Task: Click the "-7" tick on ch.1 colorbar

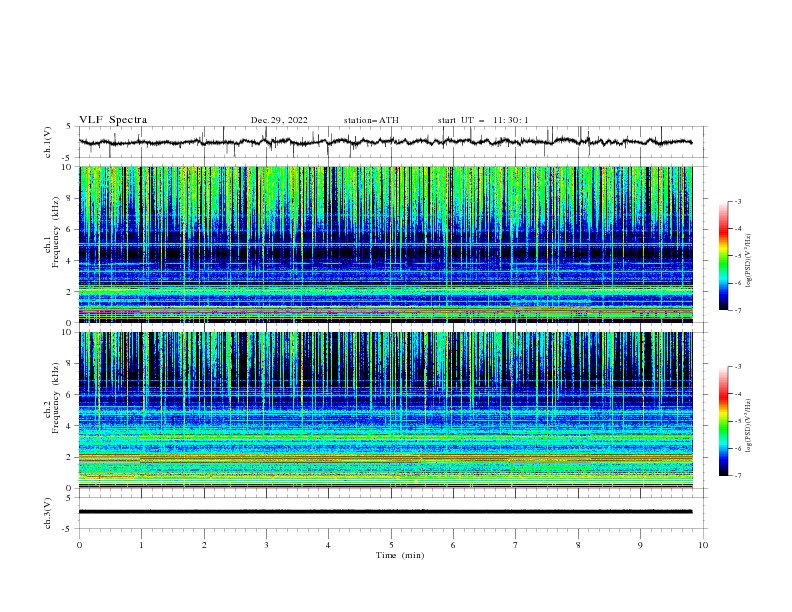Action: pyautogui.click(x=737, y=310)
